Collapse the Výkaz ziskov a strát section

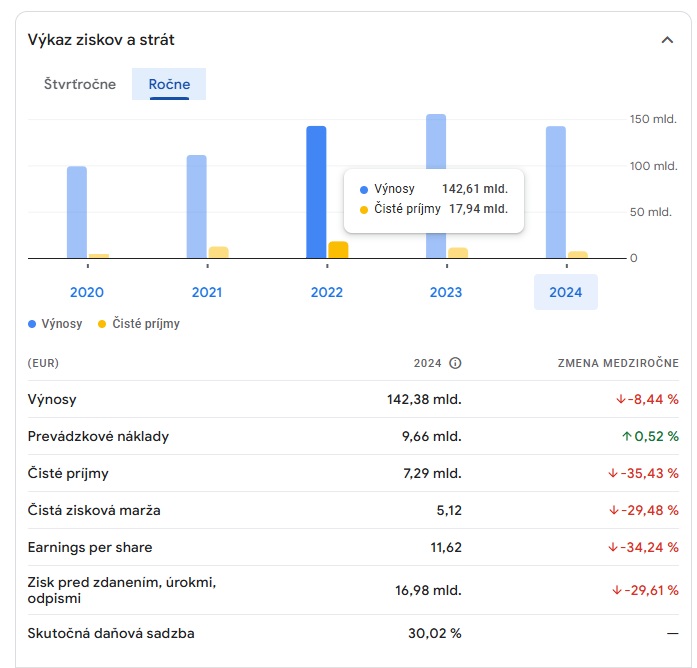[667, 40]
